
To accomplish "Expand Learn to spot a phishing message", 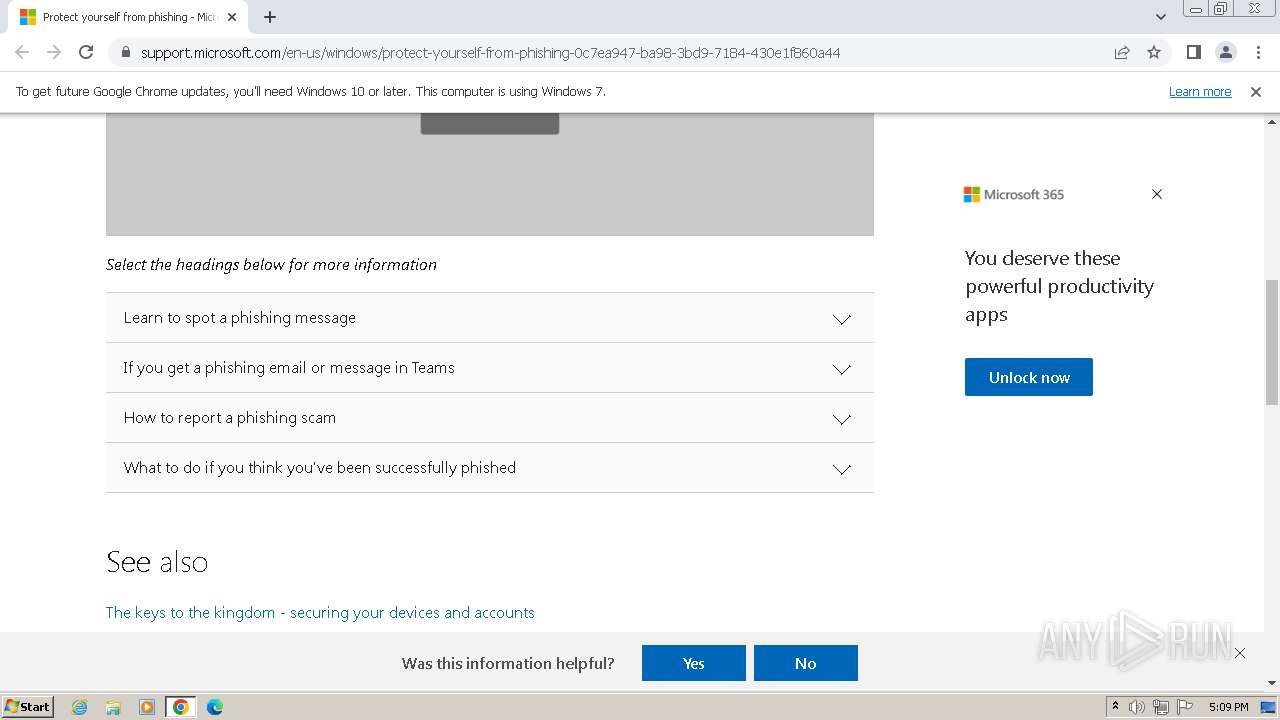I will click(489, 318).
